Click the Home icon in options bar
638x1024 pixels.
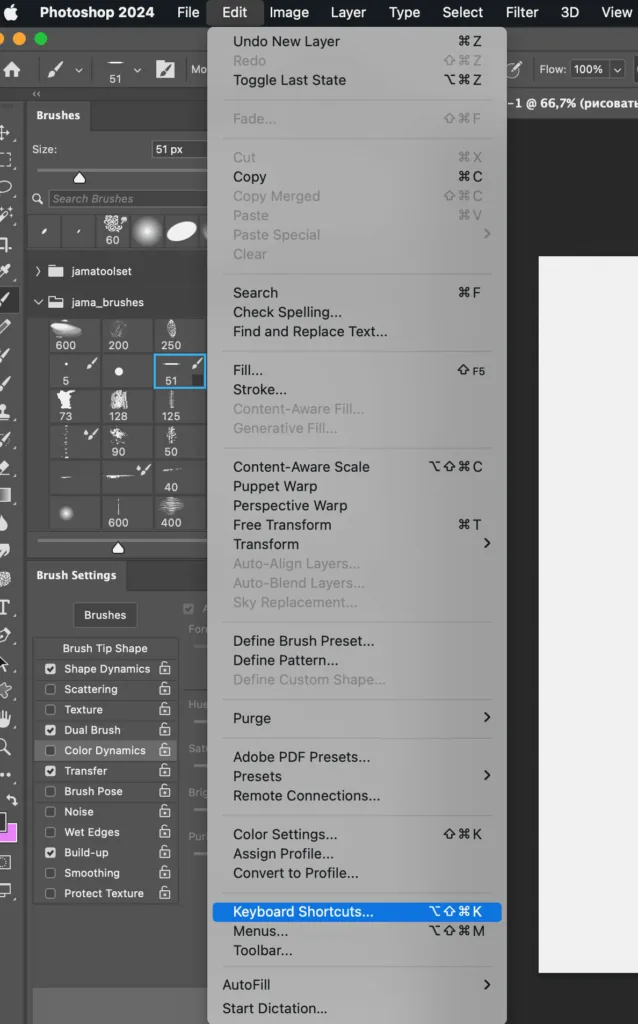pyautogui.click(x=12, y=69)
